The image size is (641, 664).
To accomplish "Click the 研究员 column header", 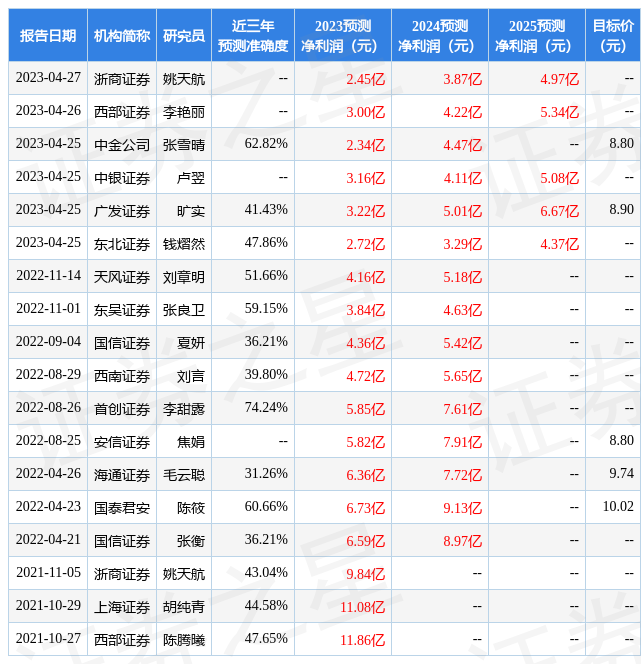I will pos(184,36).
